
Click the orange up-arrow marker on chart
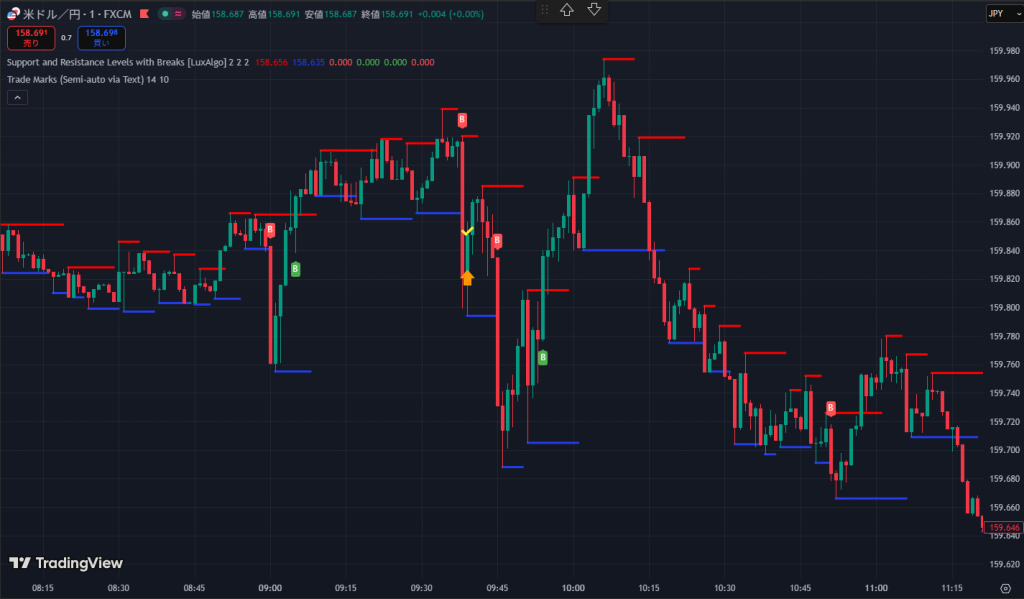(x=467, y=278)
